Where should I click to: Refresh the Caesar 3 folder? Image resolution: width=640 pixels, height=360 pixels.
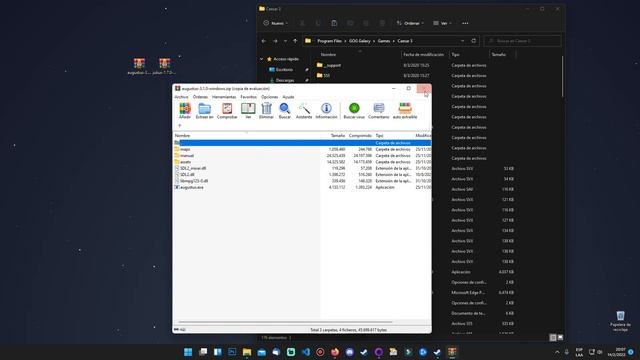(473, 41)
